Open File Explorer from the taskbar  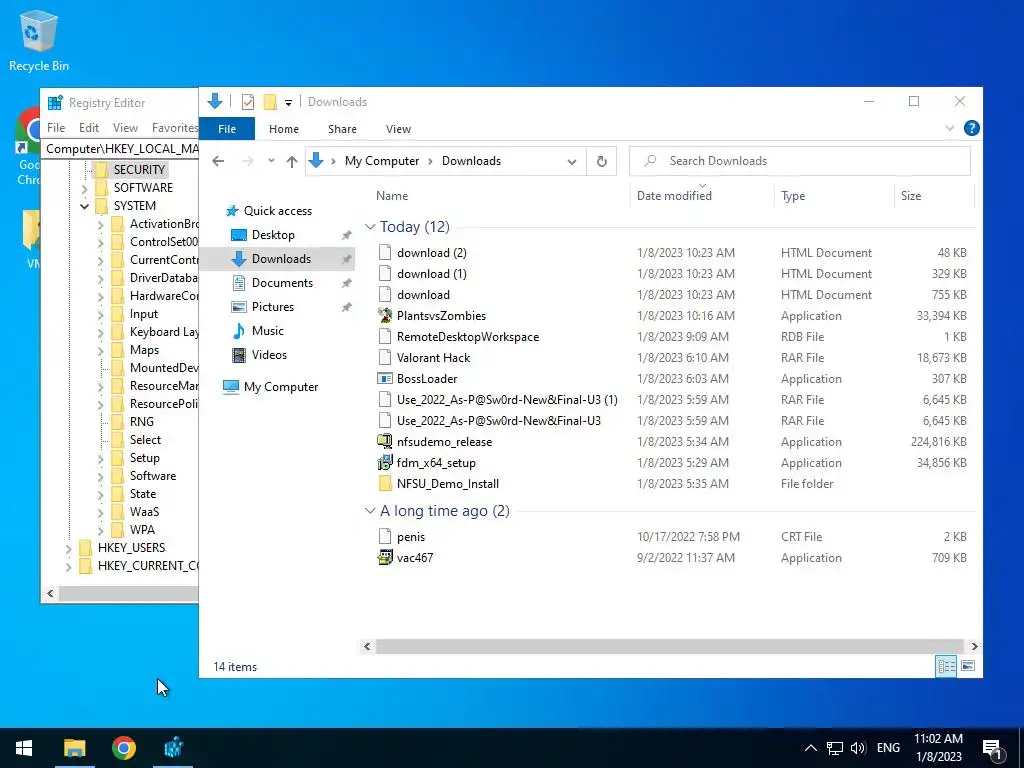point(74,748)
